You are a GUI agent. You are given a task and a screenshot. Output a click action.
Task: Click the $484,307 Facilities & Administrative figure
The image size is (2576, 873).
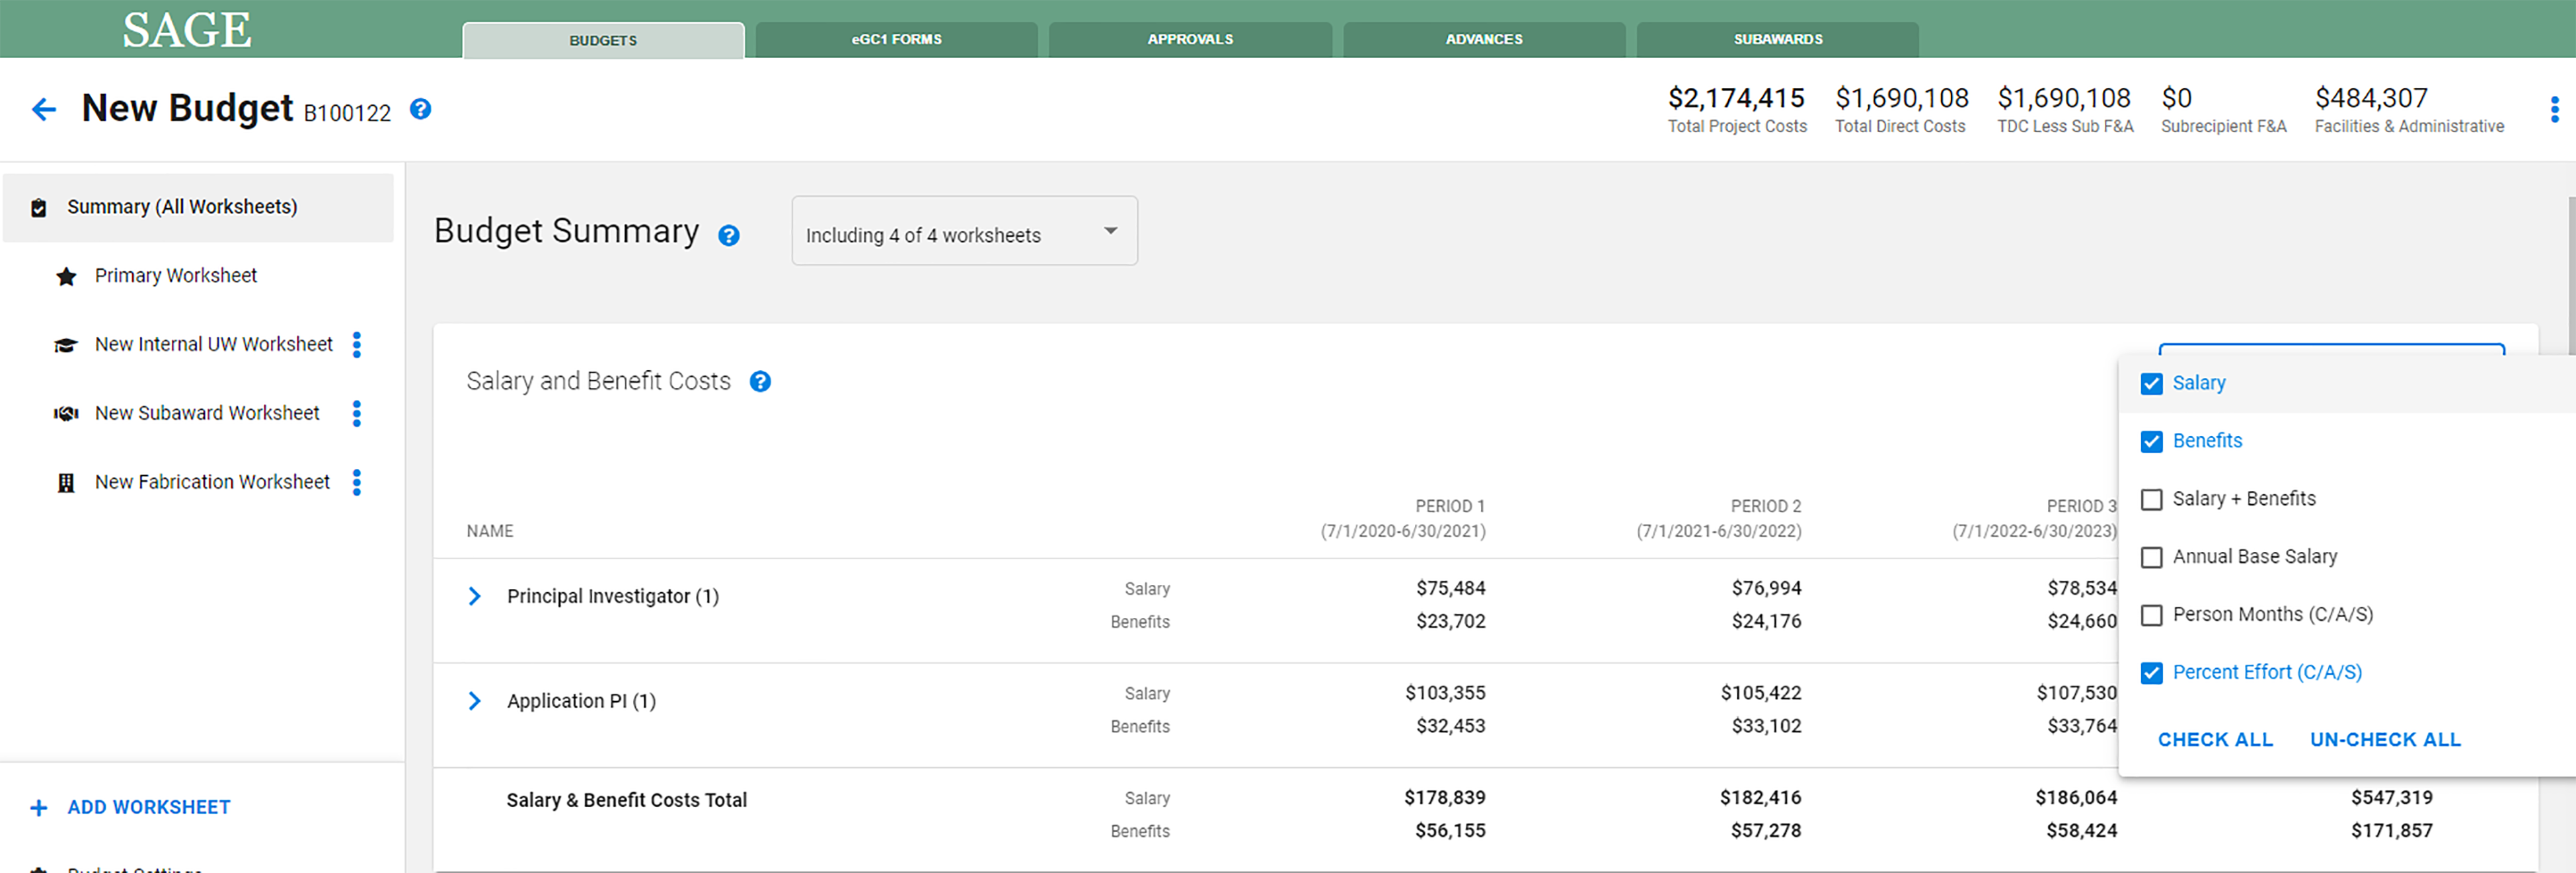2371,98
